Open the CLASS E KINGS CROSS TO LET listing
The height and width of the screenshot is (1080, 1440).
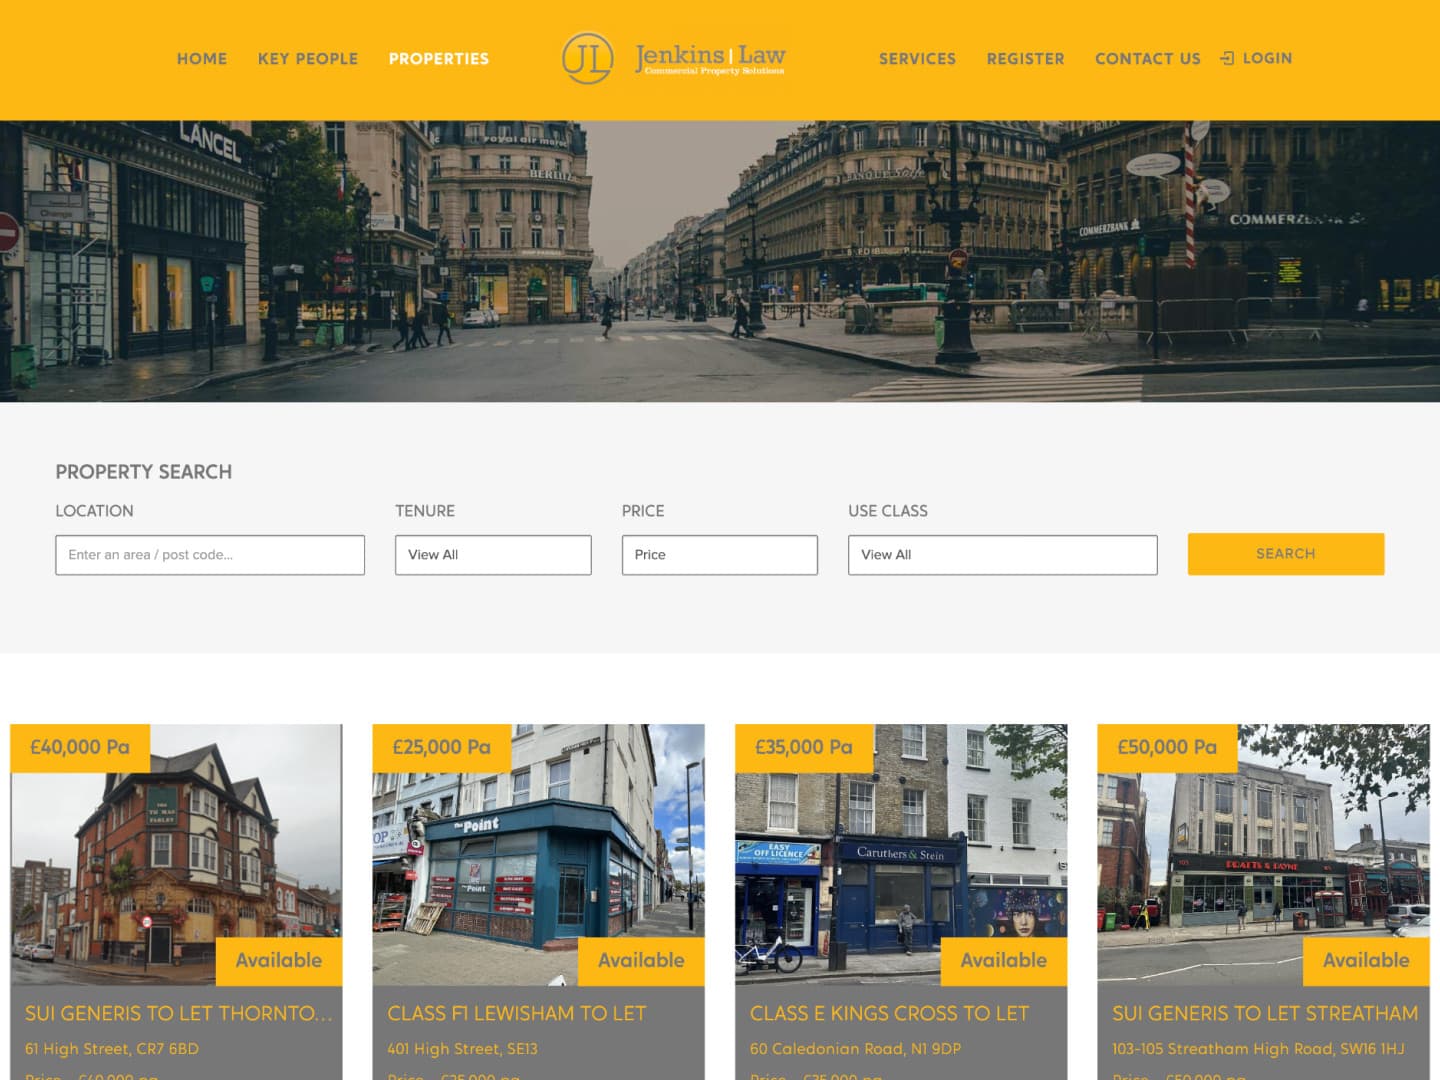click(889, 1013)
